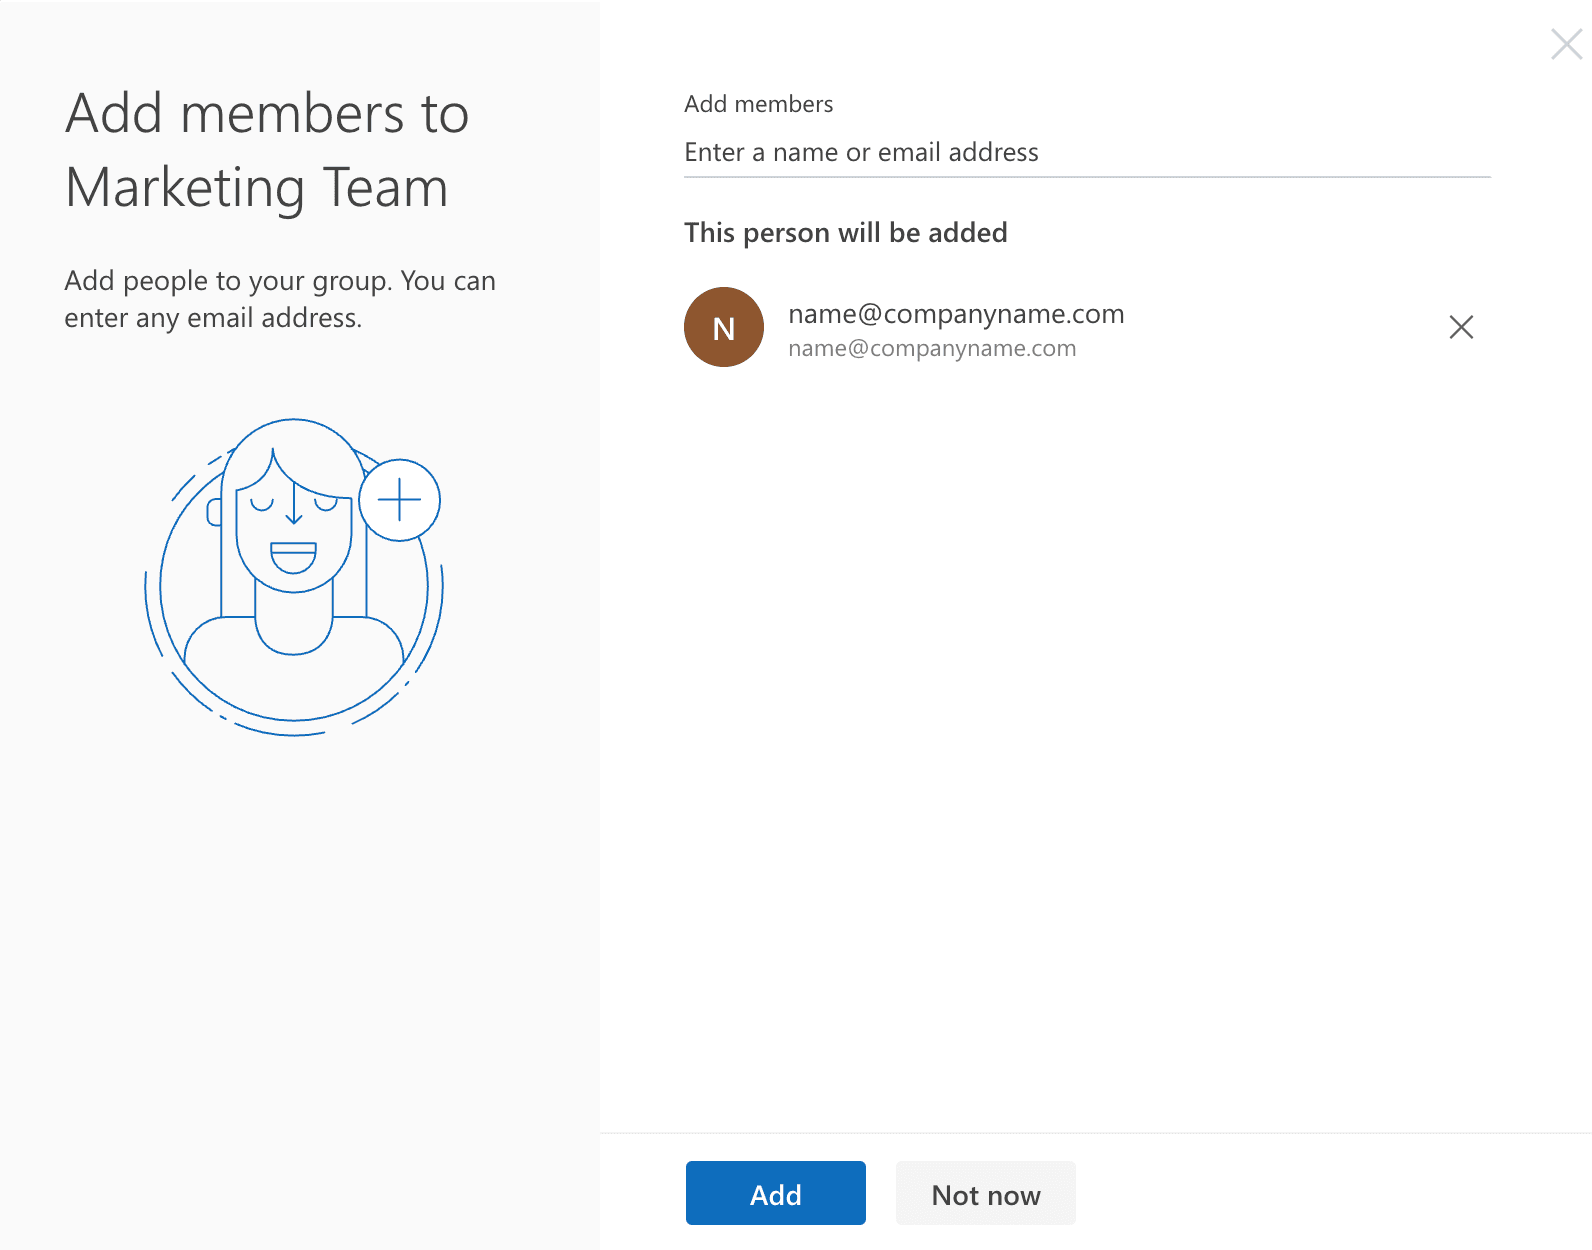1592x1250 pixels.
Task: Close the Add members dialog
Action: point(1566,44)
